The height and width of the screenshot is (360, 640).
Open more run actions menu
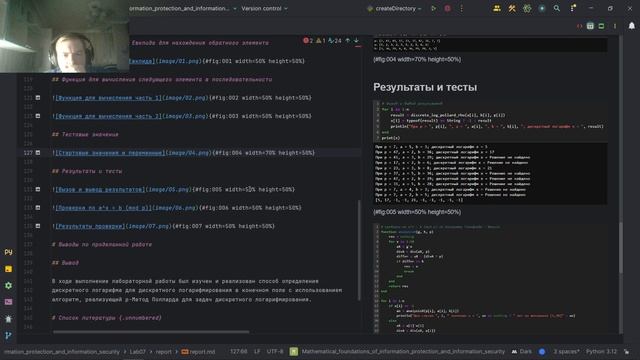point(462,8)
